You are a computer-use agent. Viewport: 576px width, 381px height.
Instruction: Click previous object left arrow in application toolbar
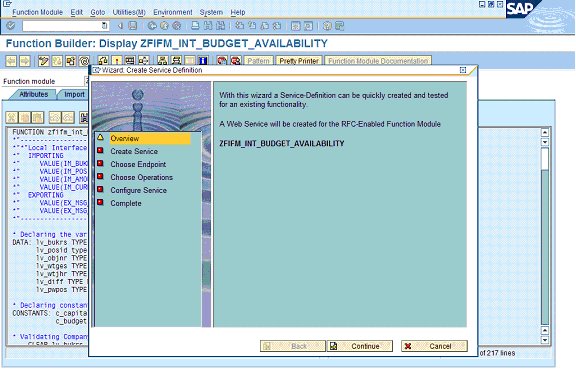(11, 61)
